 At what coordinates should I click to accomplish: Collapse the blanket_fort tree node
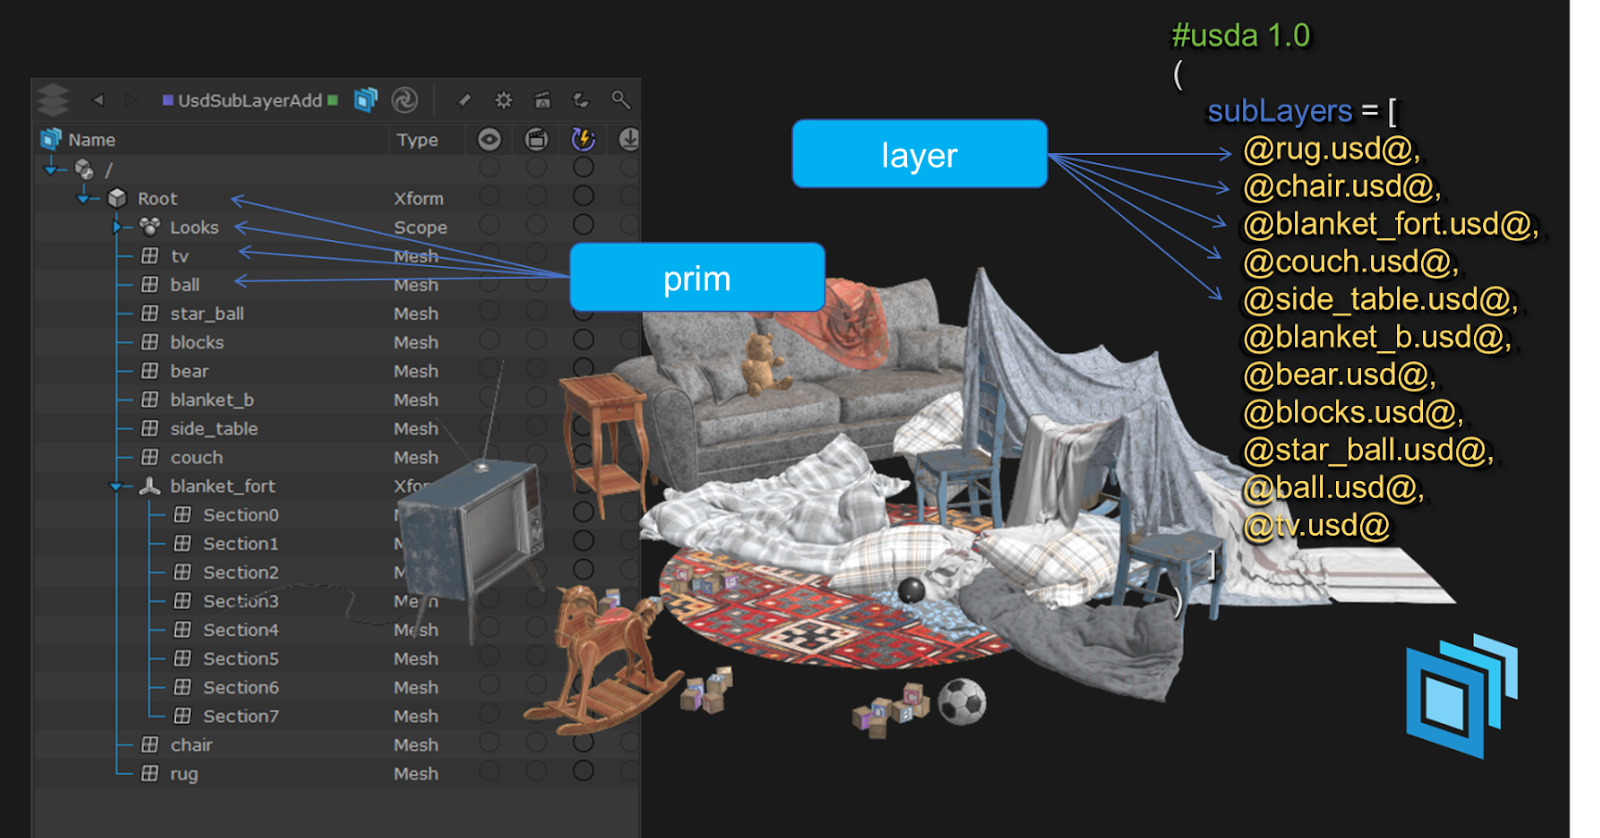point(117,486)
